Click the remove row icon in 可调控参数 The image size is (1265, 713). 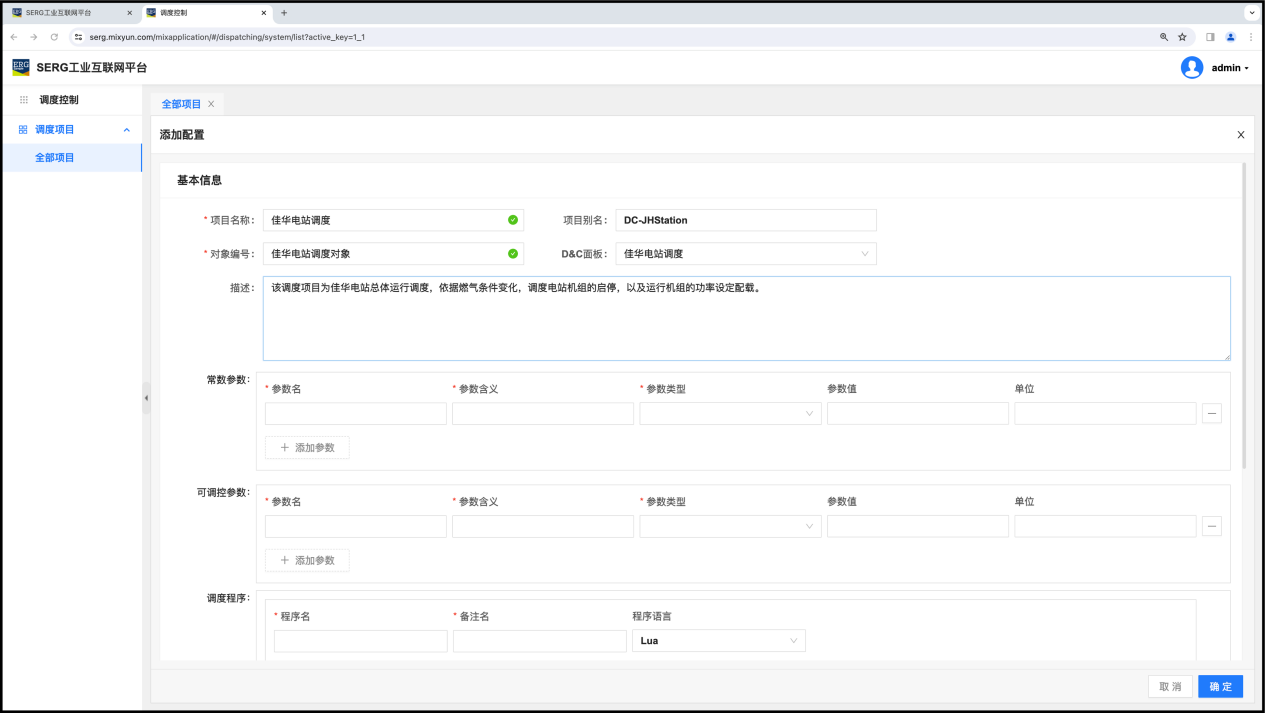[1211, 527]
